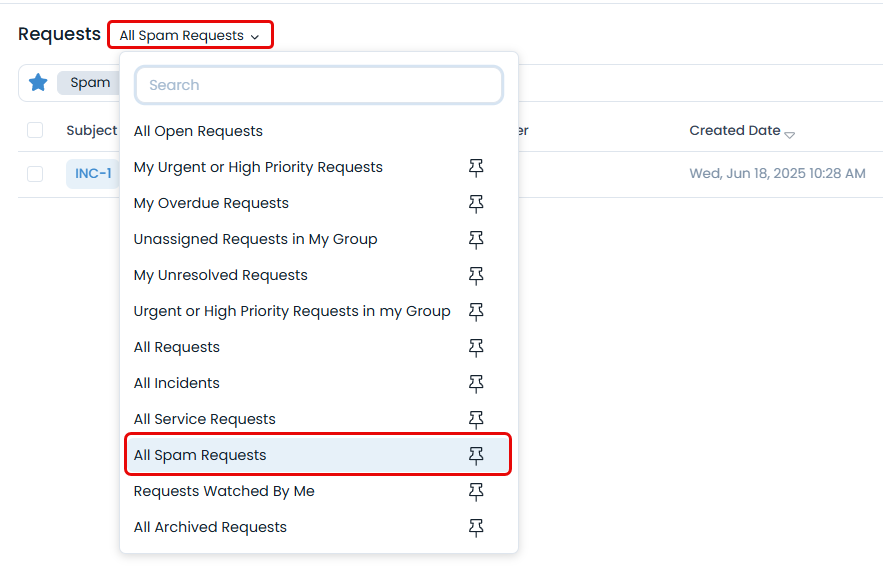The image size is (883, 585).
Task: Toggle the select-all checkbox in table header
Action: coord(35,130)
